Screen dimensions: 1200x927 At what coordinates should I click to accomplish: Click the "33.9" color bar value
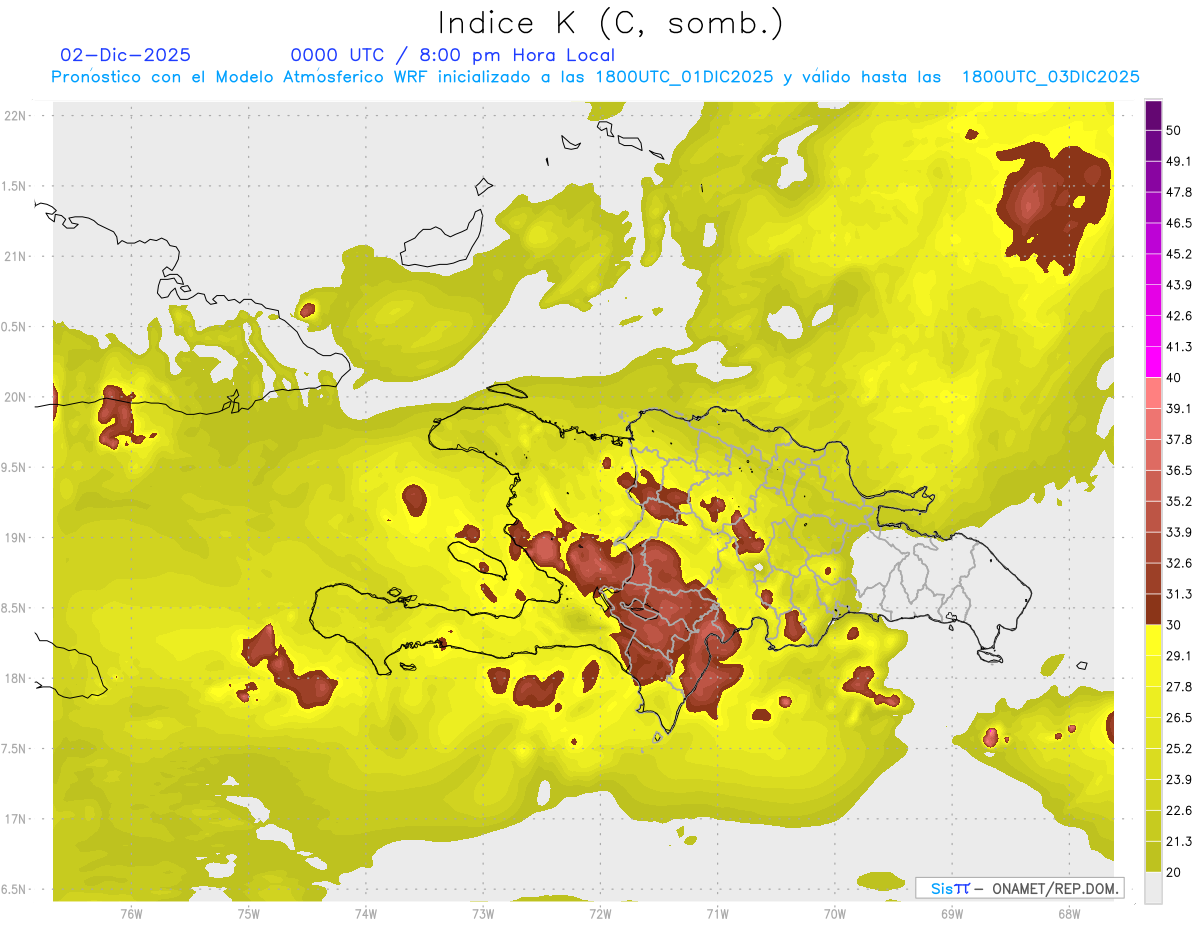1179,532
